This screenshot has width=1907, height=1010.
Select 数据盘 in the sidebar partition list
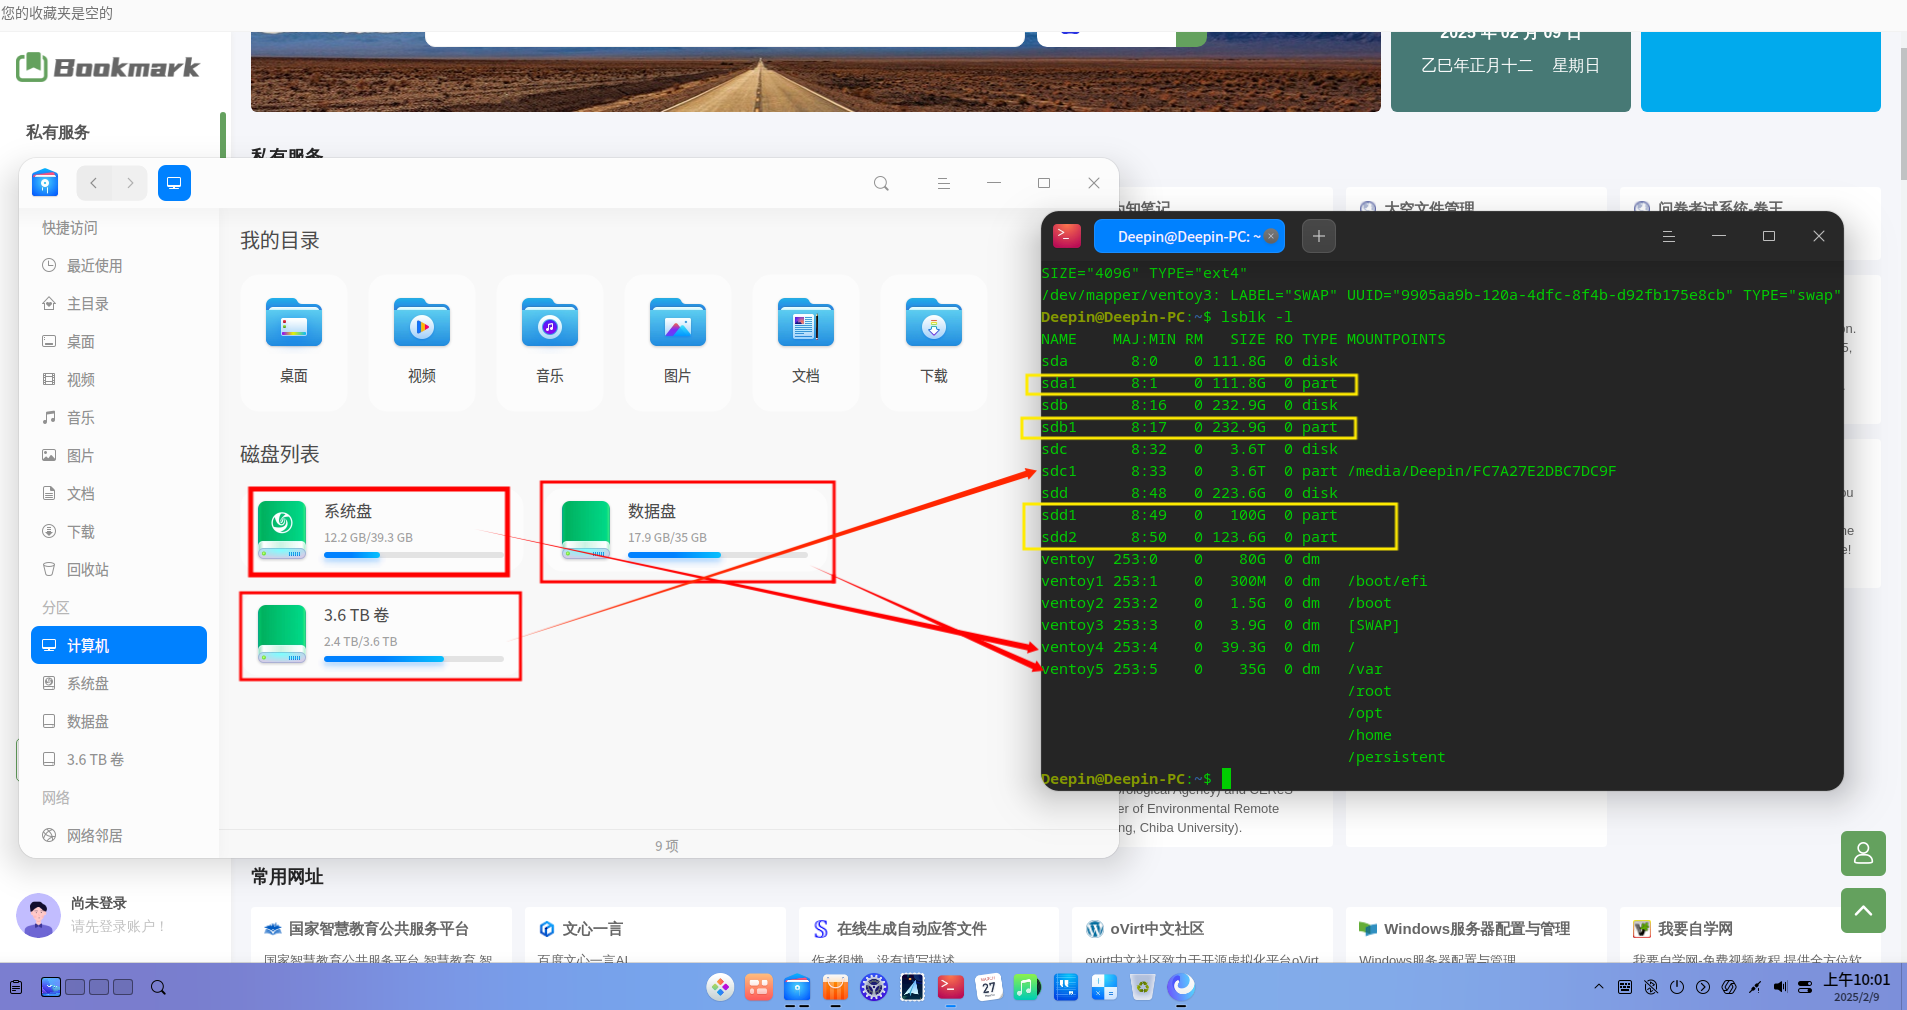tap(119, 722)
